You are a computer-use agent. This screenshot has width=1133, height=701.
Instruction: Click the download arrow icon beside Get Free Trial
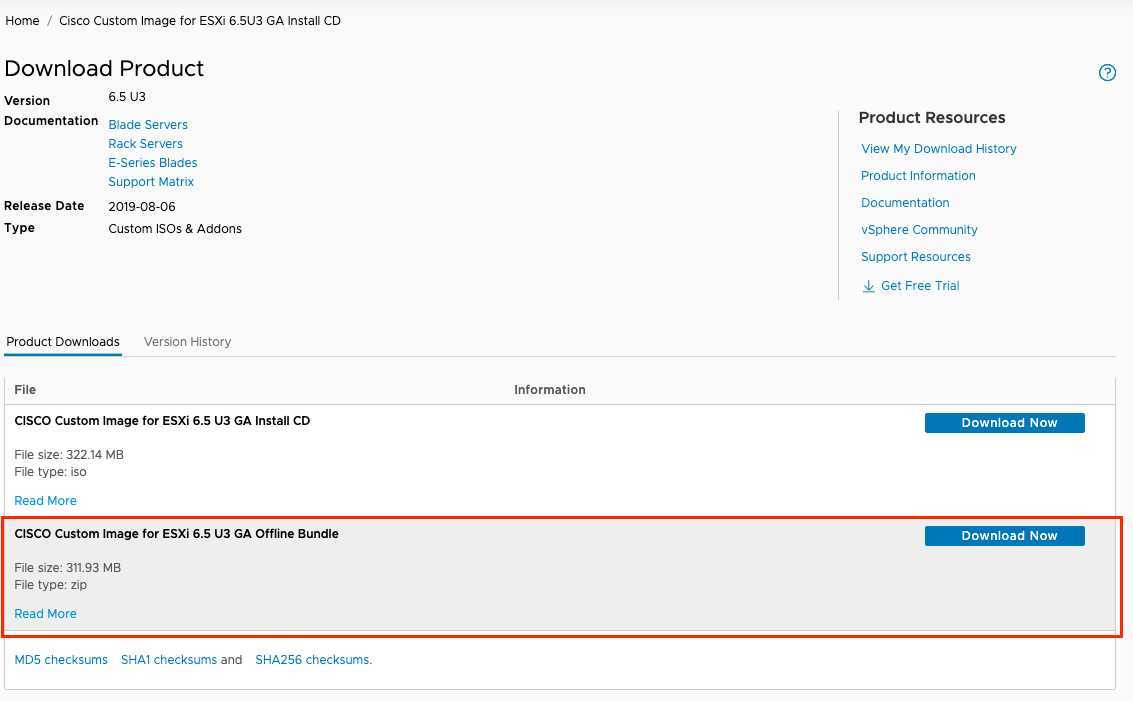[x=869, y=286]
